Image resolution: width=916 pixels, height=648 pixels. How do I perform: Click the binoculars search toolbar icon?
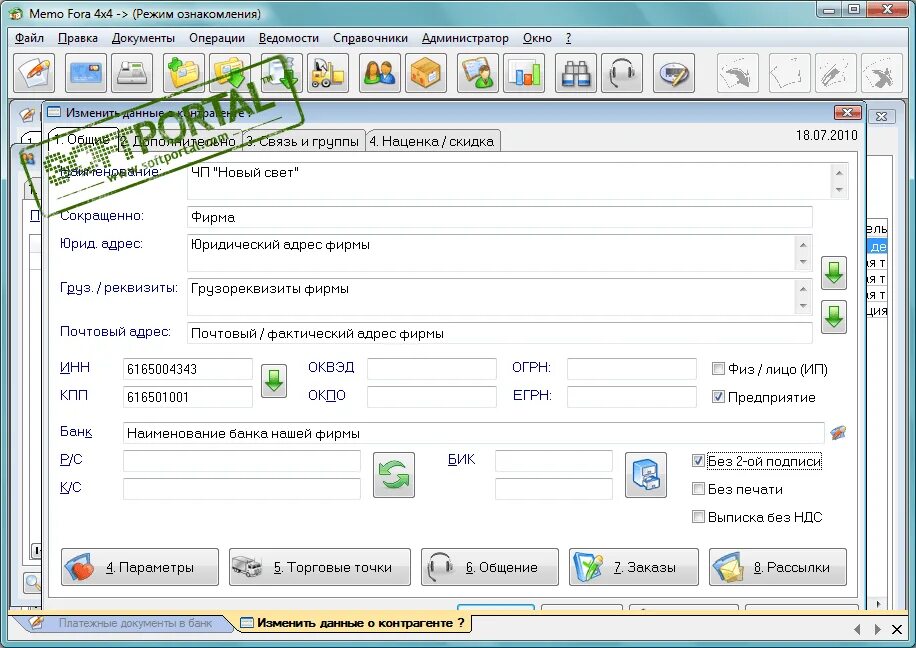click(x=575, y=73)
